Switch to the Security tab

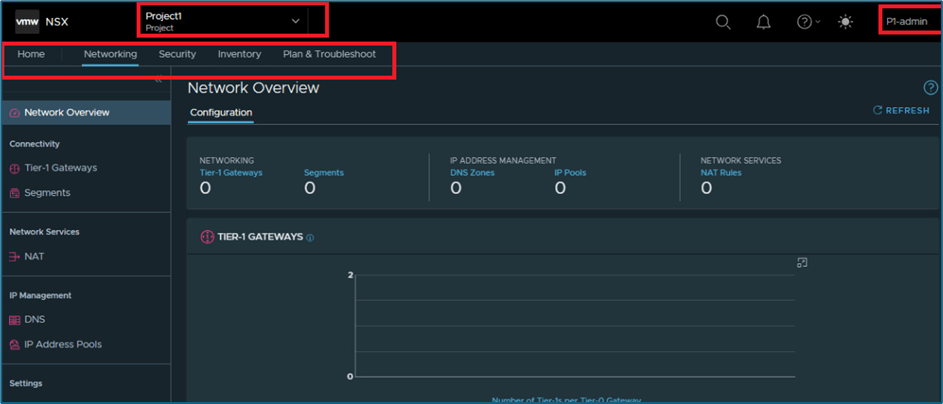177,54
